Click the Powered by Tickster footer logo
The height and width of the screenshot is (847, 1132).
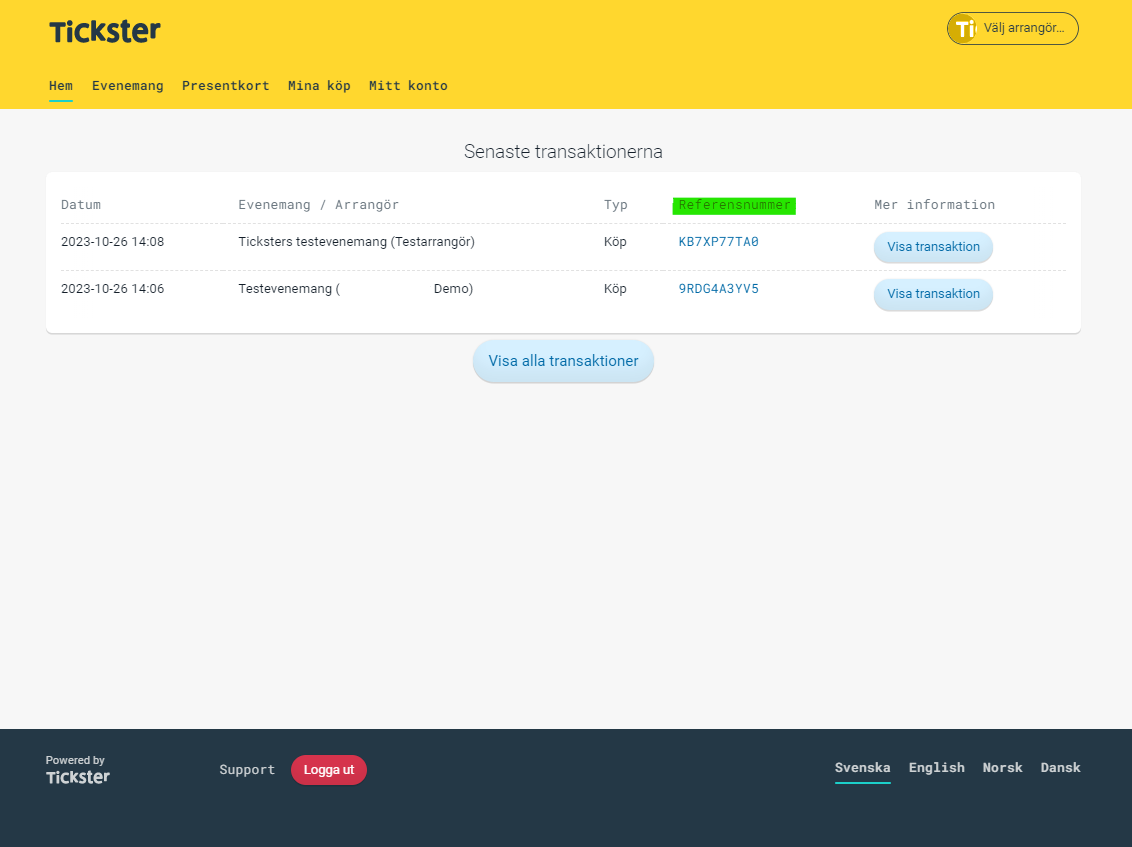click(77, 770)
